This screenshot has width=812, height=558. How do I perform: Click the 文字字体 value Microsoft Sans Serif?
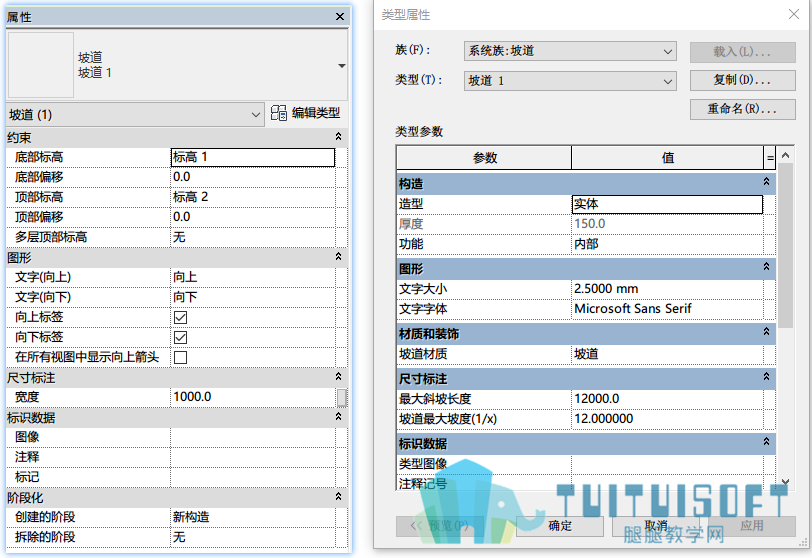(x=667, y=309)
